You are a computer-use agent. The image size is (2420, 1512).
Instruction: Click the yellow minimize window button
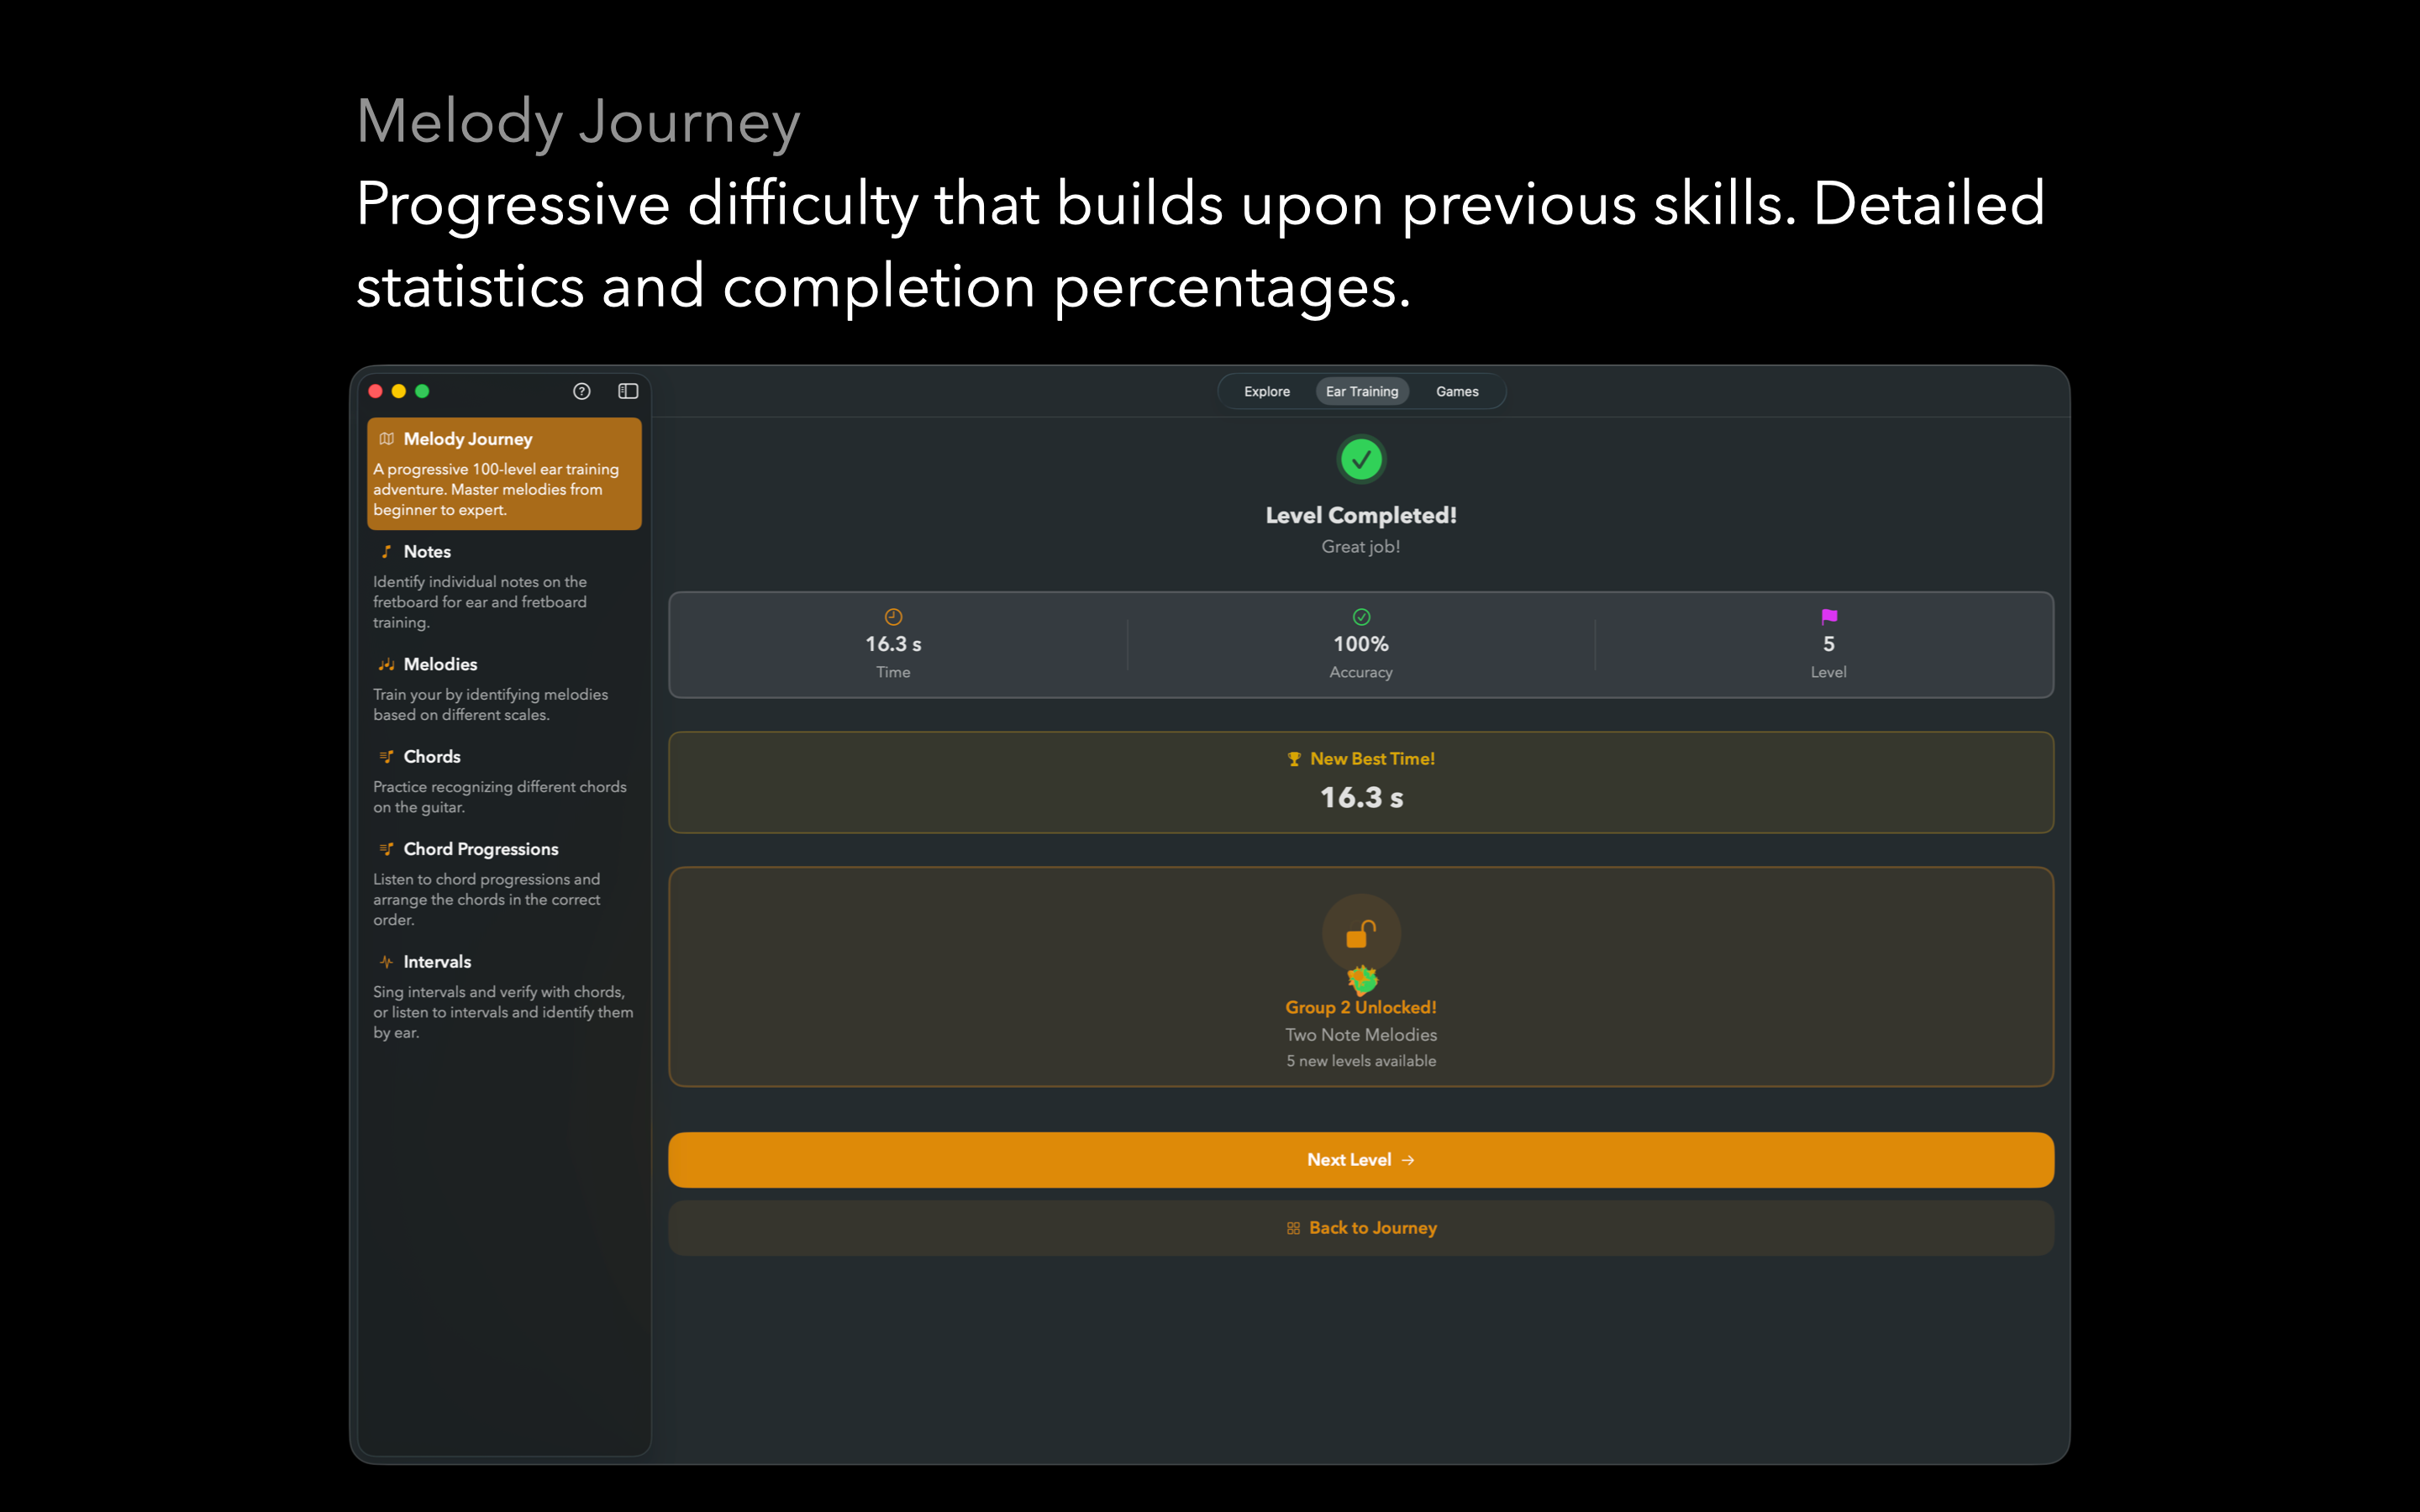click(x=399, y=391)
